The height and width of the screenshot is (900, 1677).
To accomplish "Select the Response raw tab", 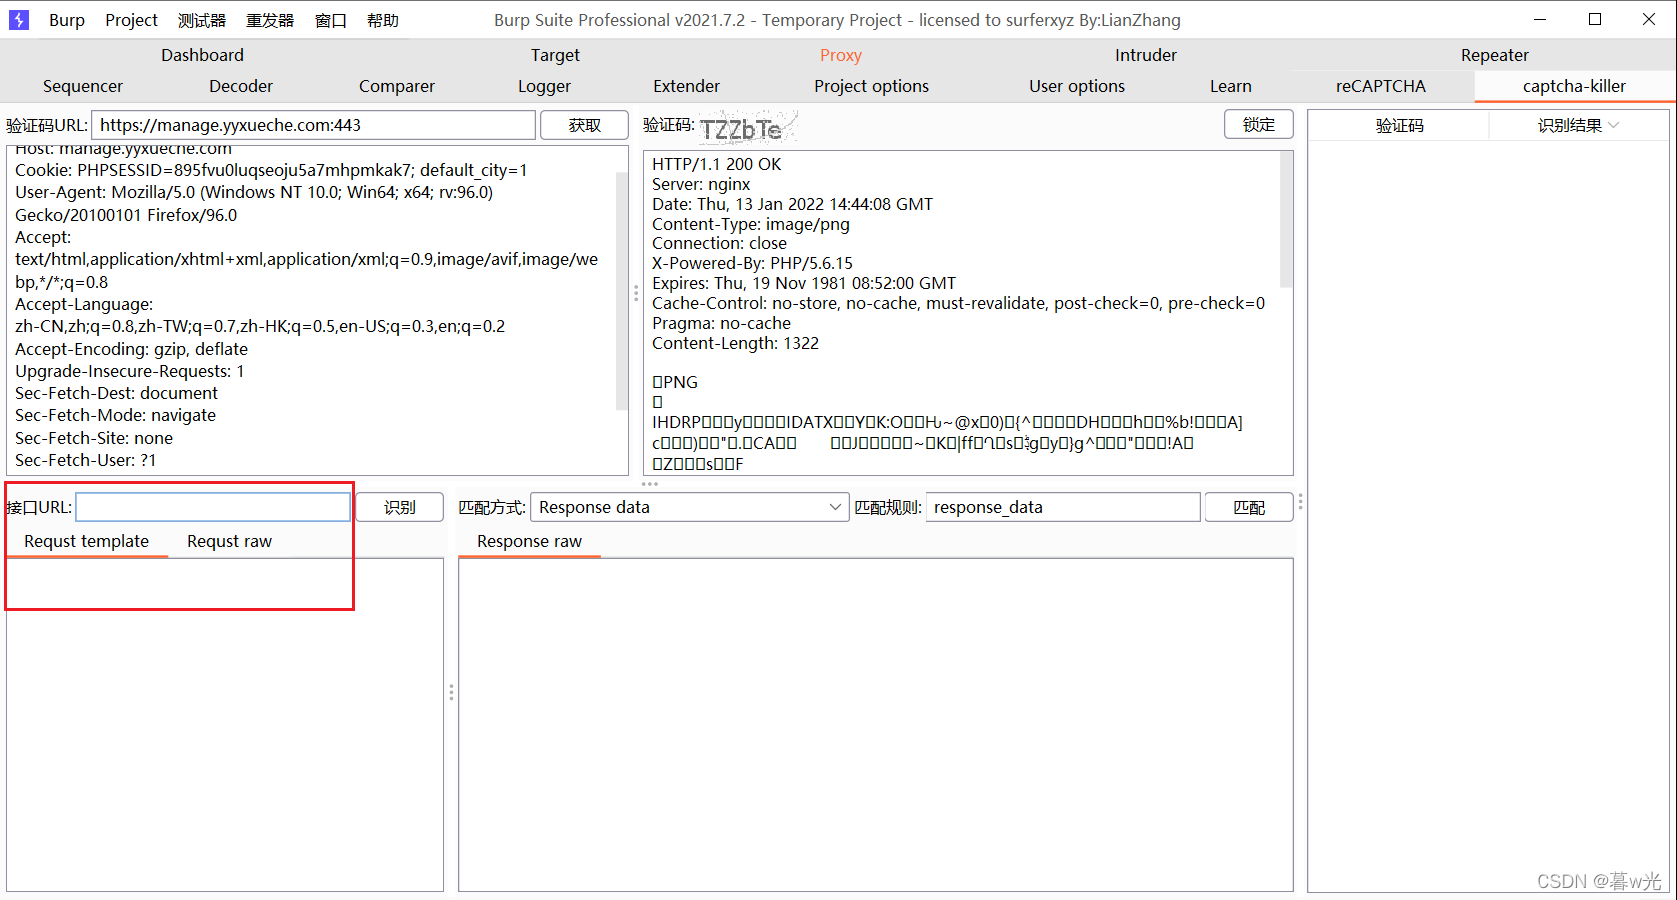I will pos(529,541).
